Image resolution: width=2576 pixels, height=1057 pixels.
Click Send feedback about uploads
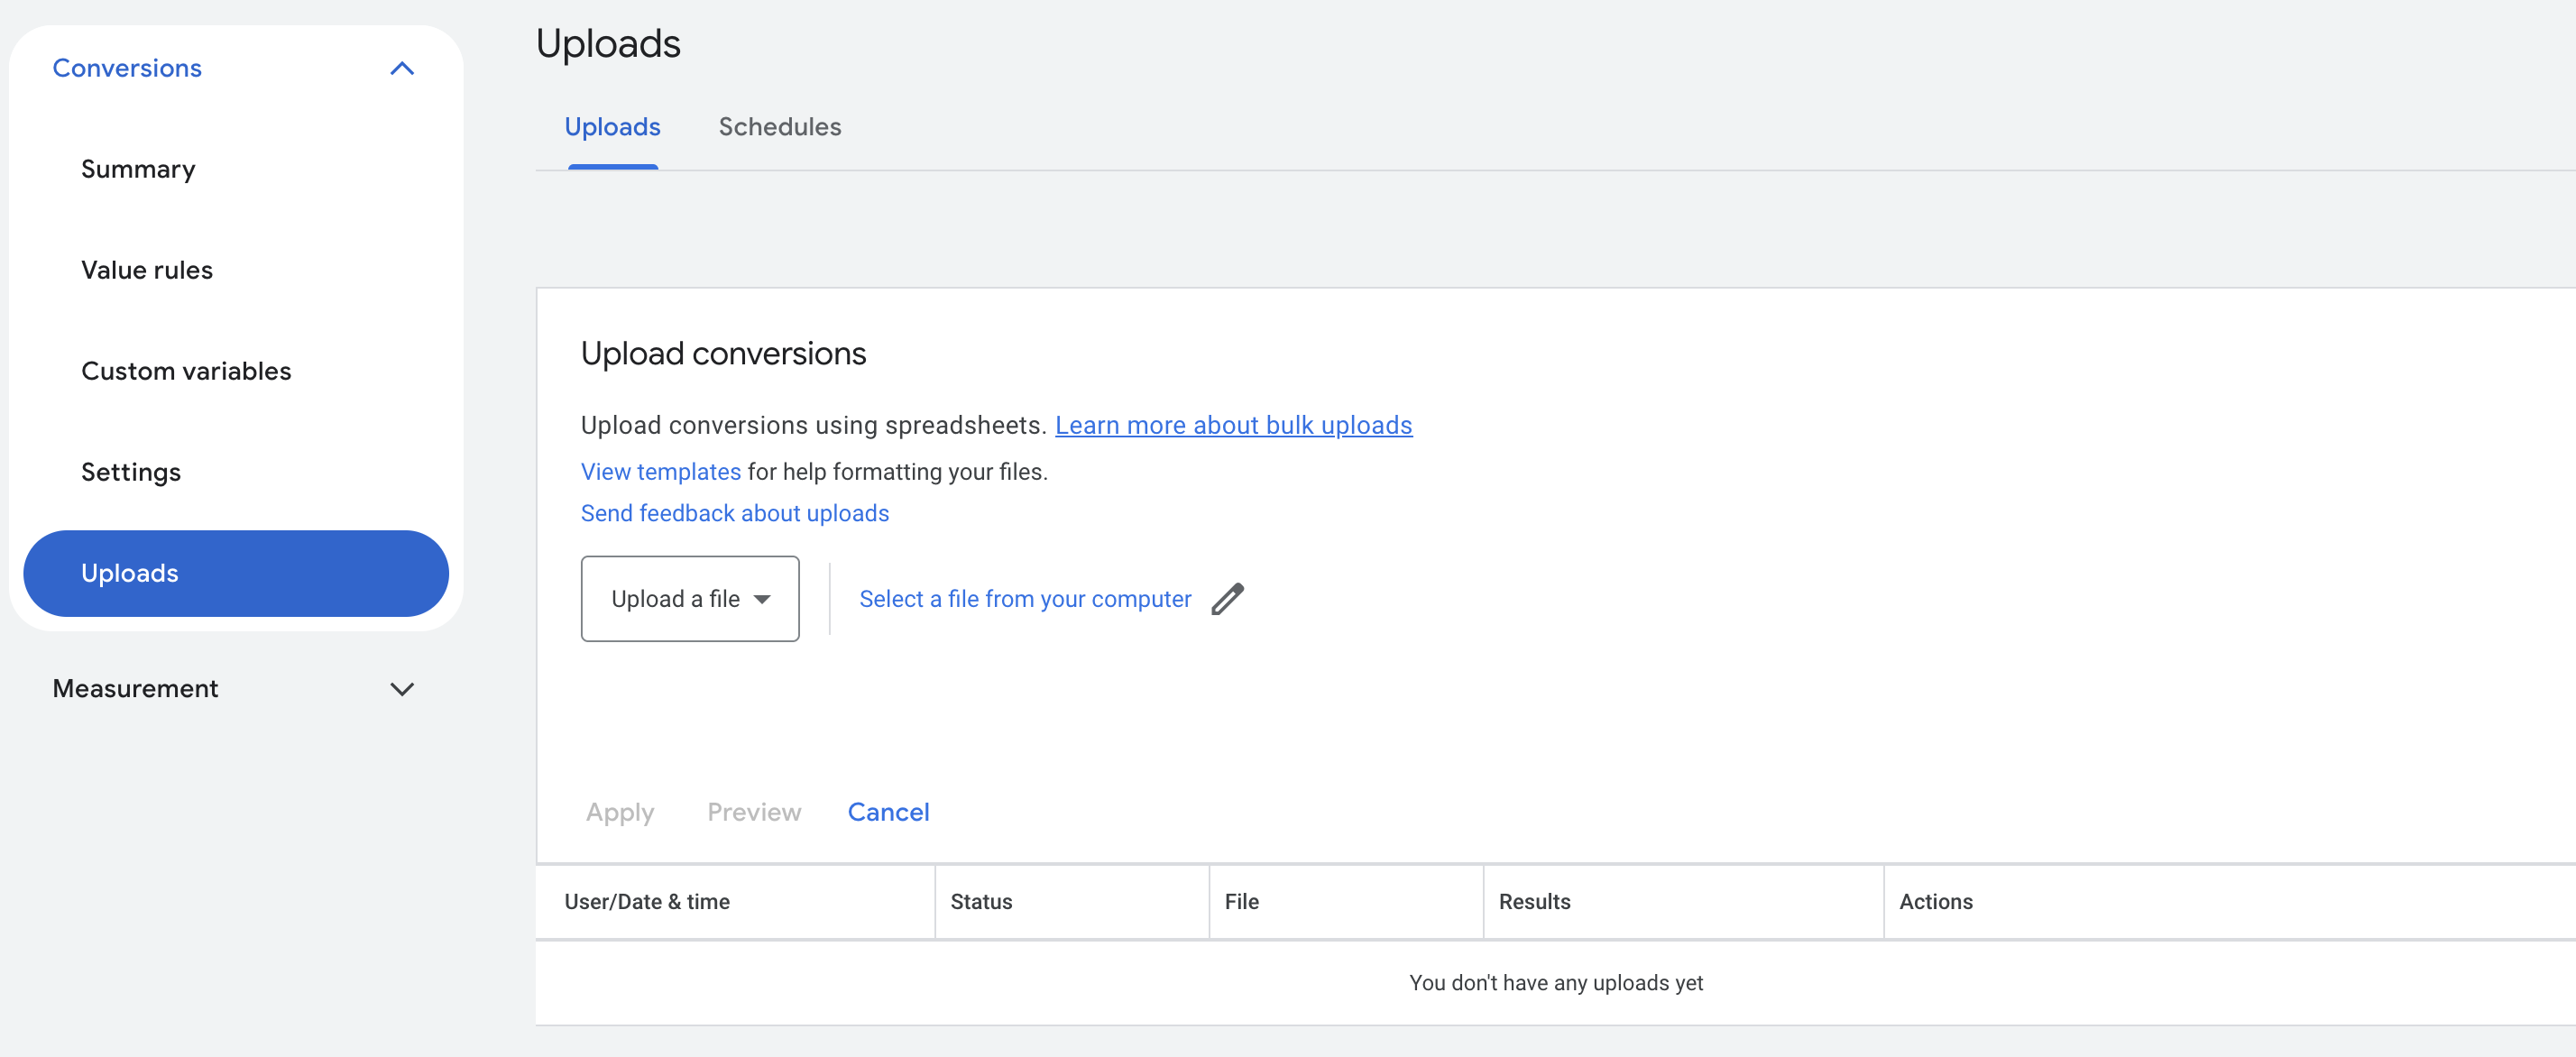[x=734, y=513]
